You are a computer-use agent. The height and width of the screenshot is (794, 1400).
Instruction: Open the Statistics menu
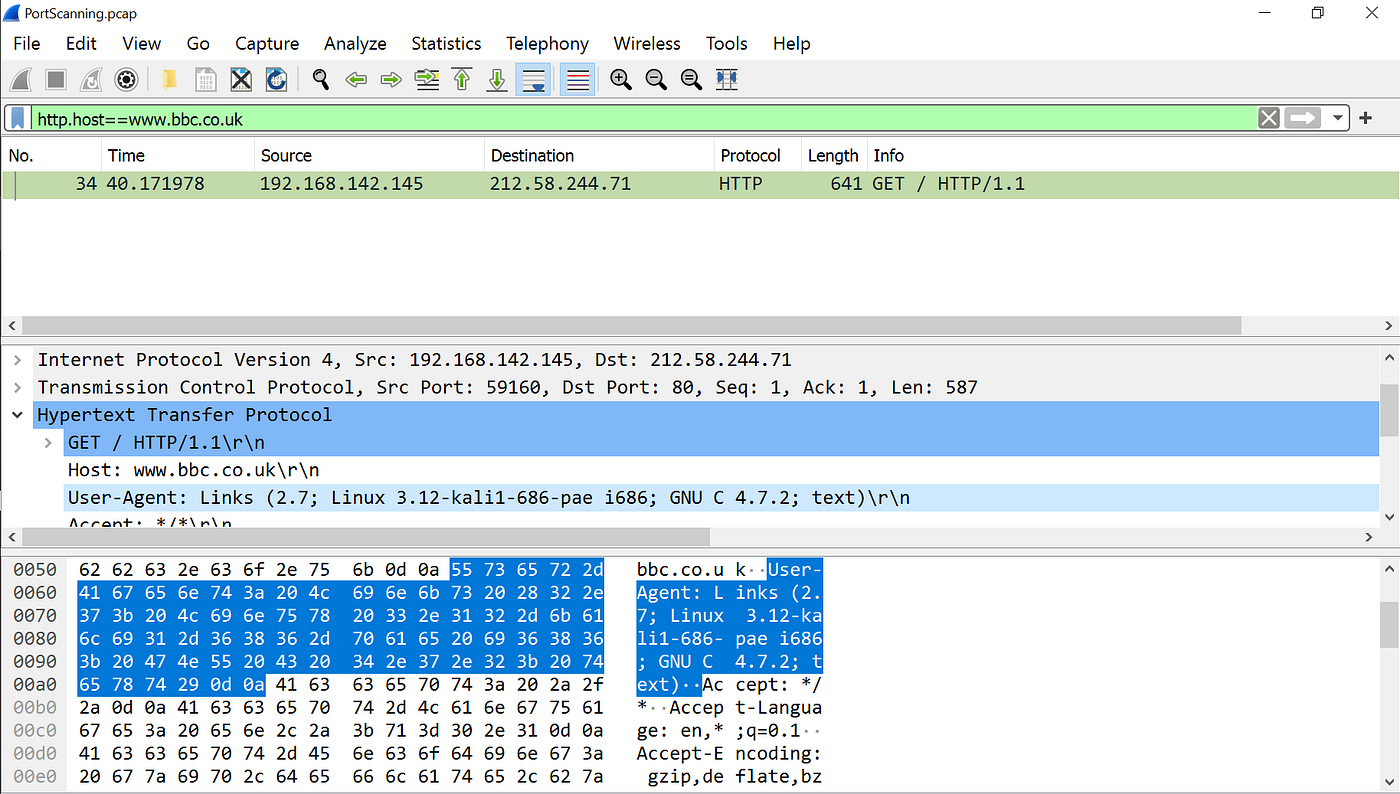click(446, 44)
